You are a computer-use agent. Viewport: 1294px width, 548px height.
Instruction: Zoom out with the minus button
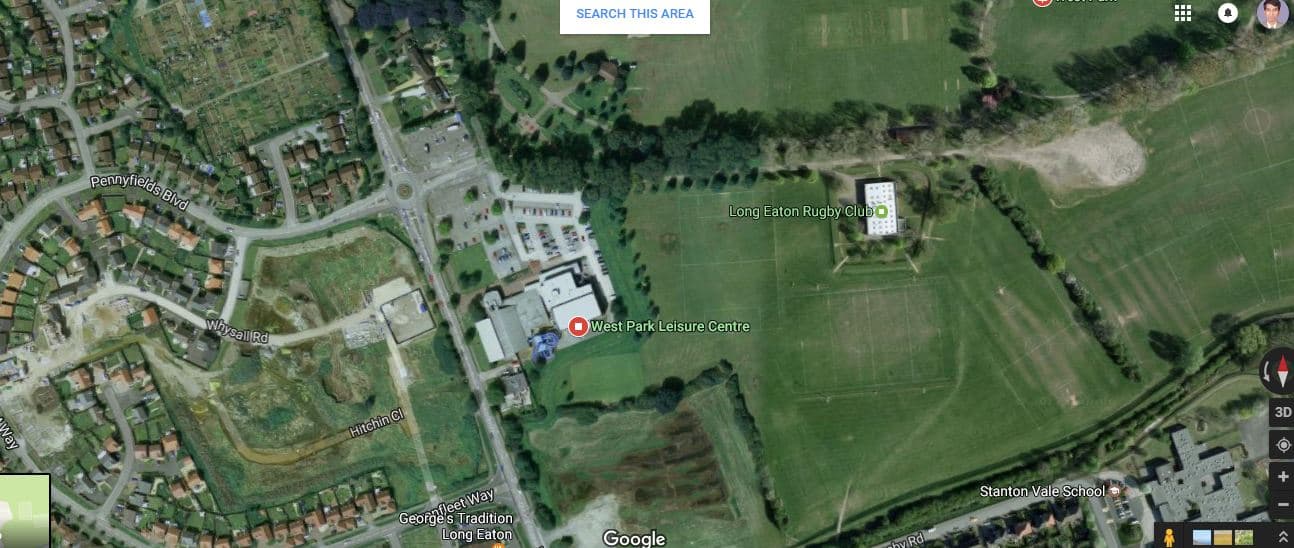pos(1282,504)
